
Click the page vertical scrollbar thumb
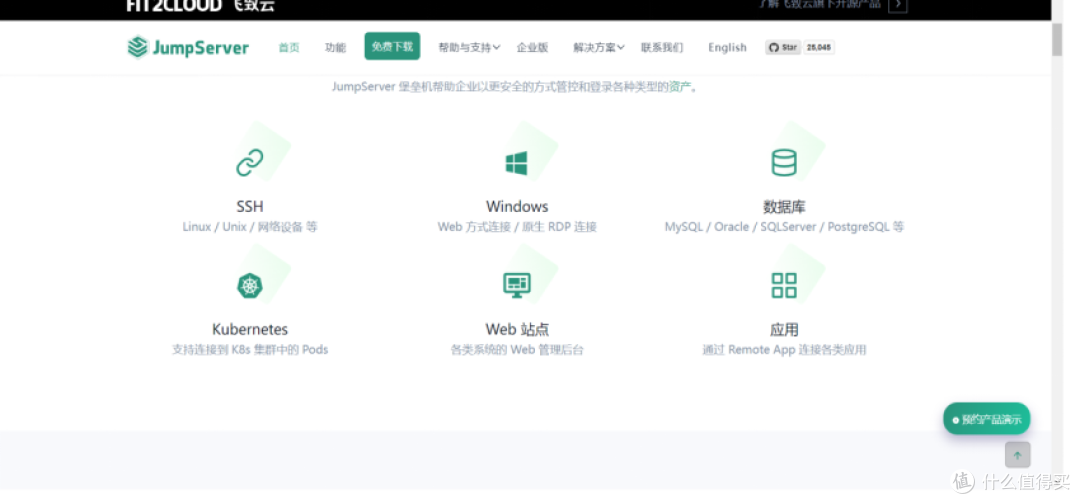[1057, 39]
